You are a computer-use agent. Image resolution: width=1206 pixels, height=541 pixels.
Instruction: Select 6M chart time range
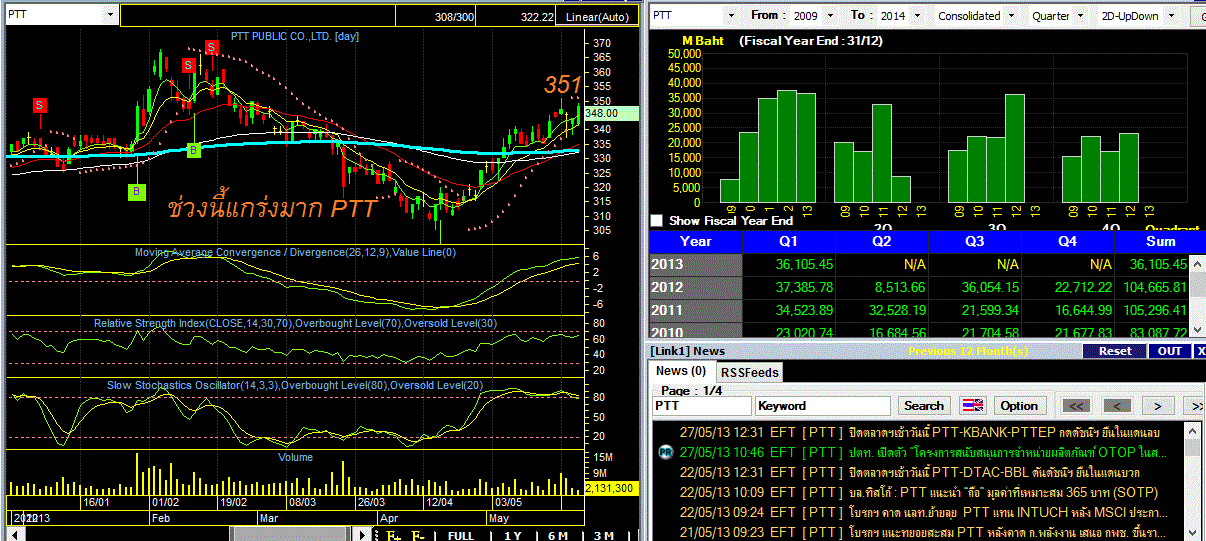tap(558, 535)
